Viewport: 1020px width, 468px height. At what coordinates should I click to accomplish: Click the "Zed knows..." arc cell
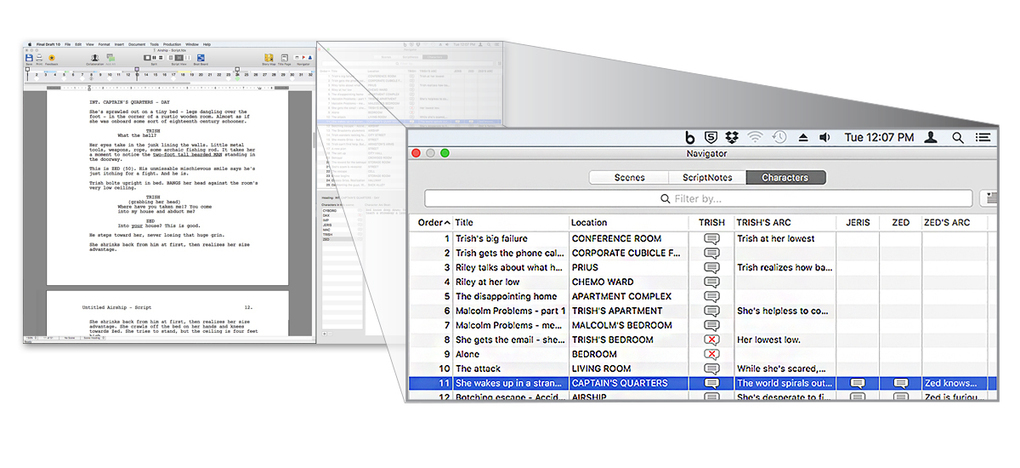tap(950, 383)
